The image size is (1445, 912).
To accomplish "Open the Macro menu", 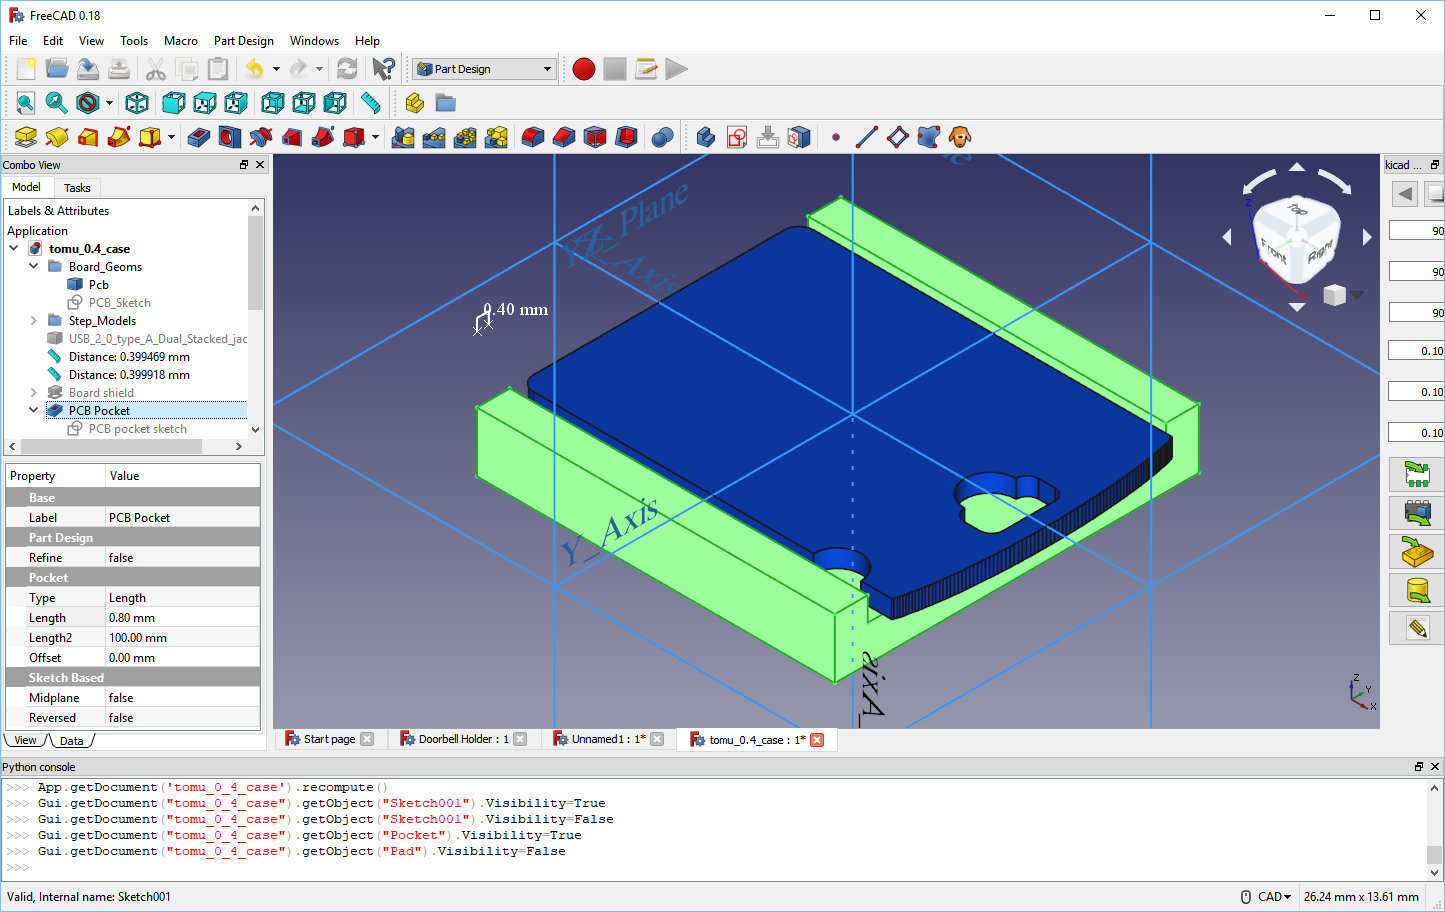I will coord(180,41).
